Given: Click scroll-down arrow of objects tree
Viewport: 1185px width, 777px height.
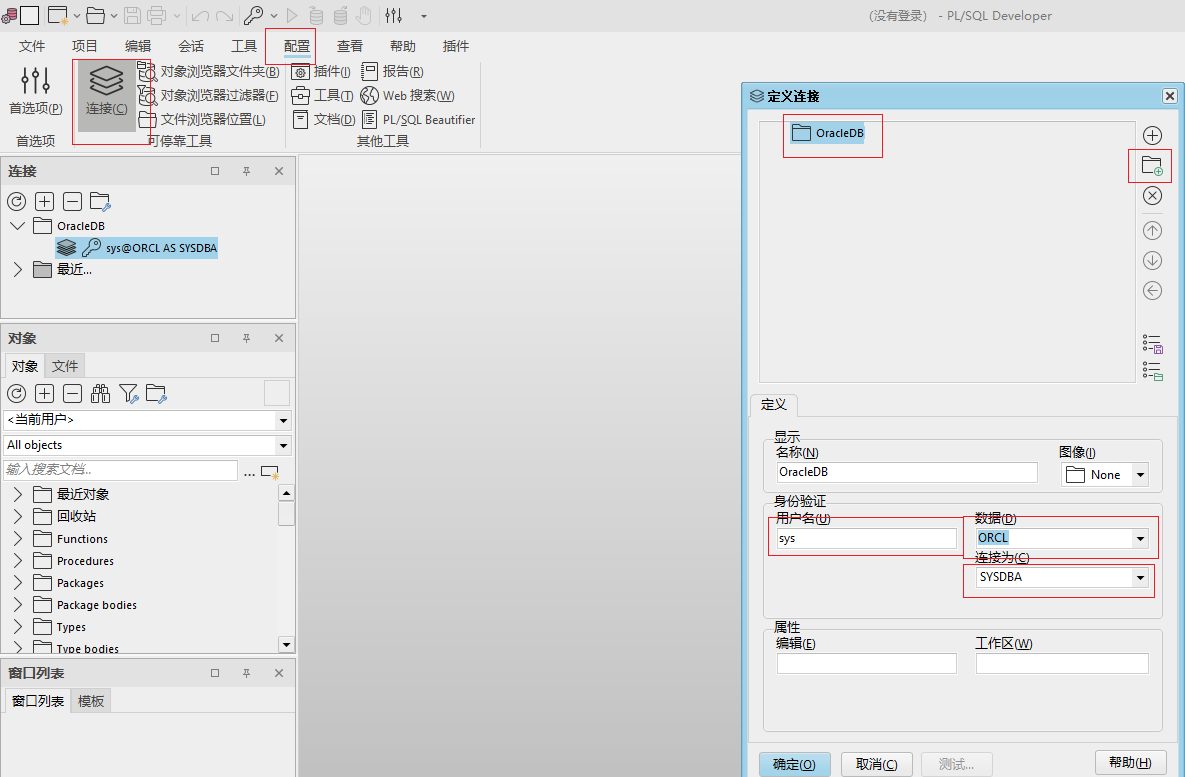Looking at the screenshot, I should 286,645.
